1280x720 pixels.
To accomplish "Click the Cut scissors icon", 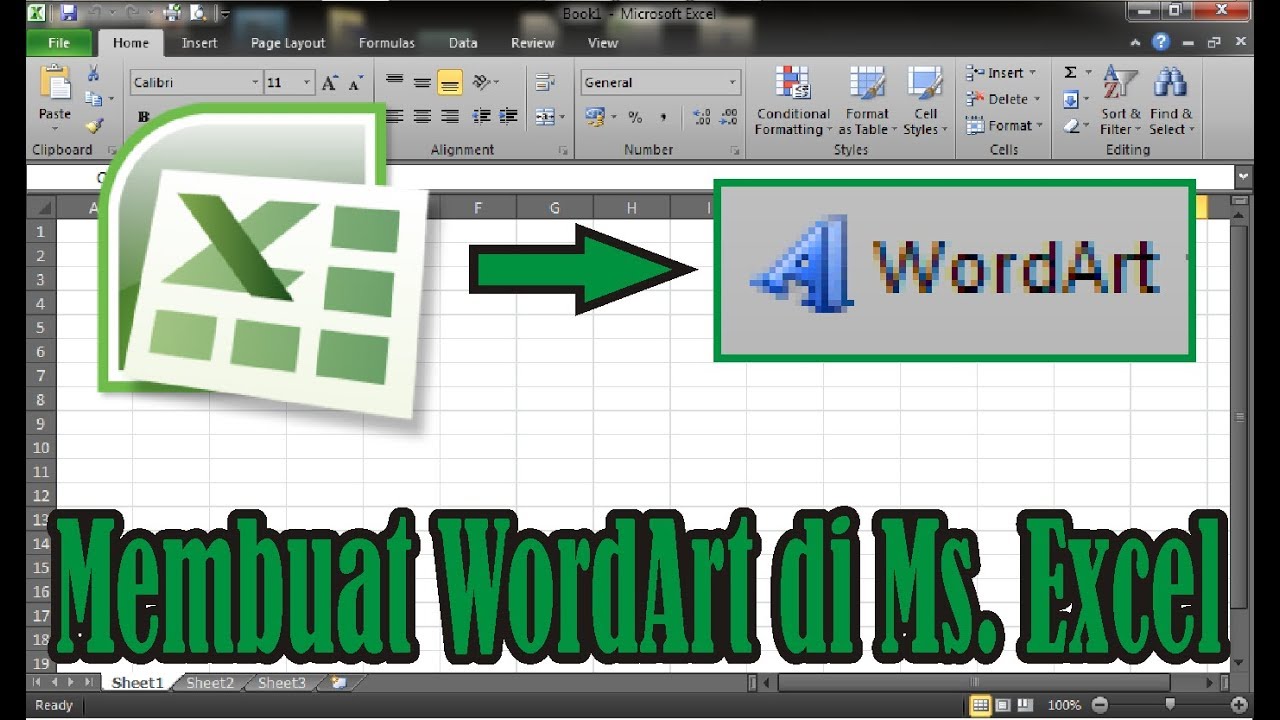I will click(93, 73).
